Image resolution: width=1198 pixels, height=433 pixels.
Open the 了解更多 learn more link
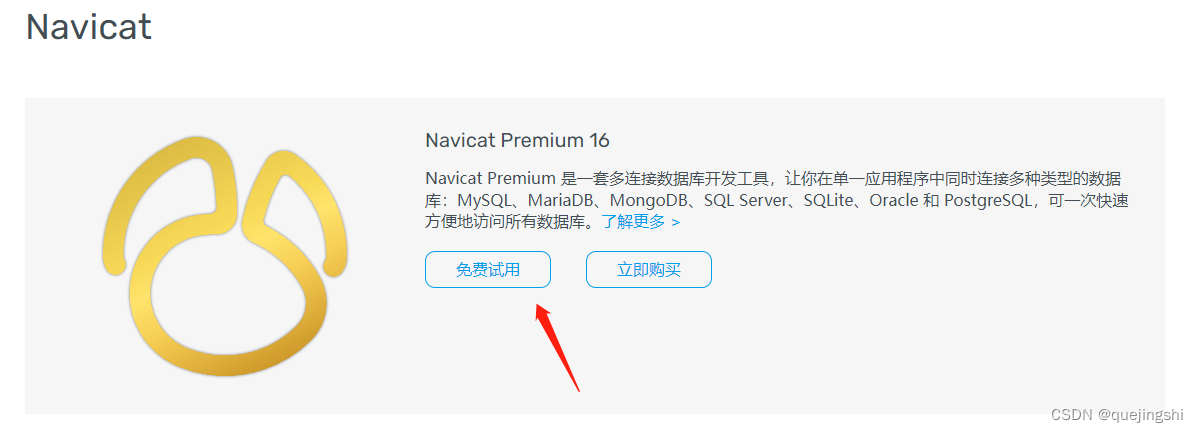point(634,222)
